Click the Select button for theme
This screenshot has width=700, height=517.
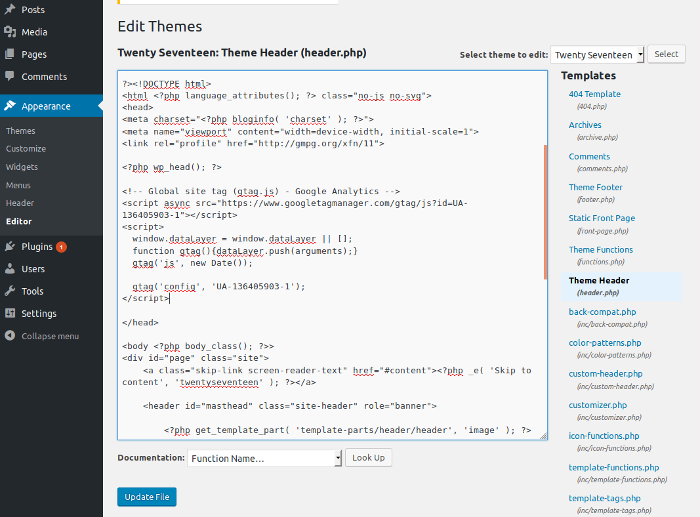(666, 54)
